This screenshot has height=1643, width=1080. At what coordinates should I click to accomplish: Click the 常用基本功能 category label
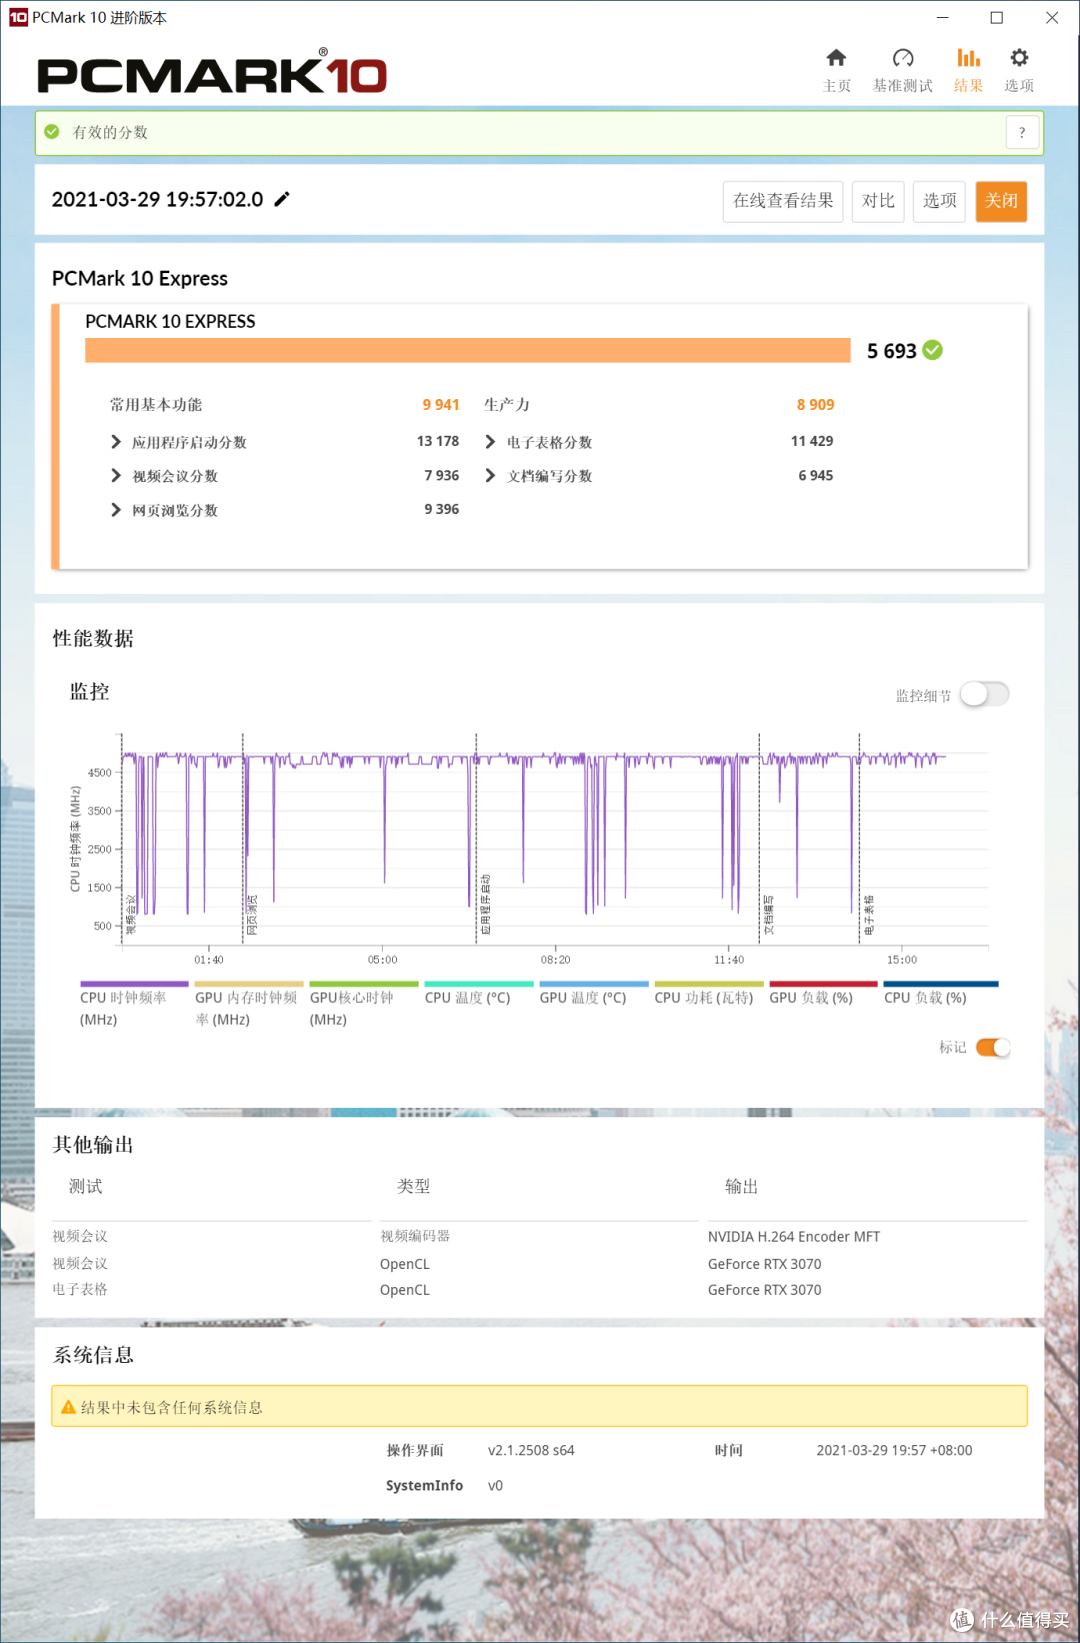pyautogui.click(x=156, y=404)
